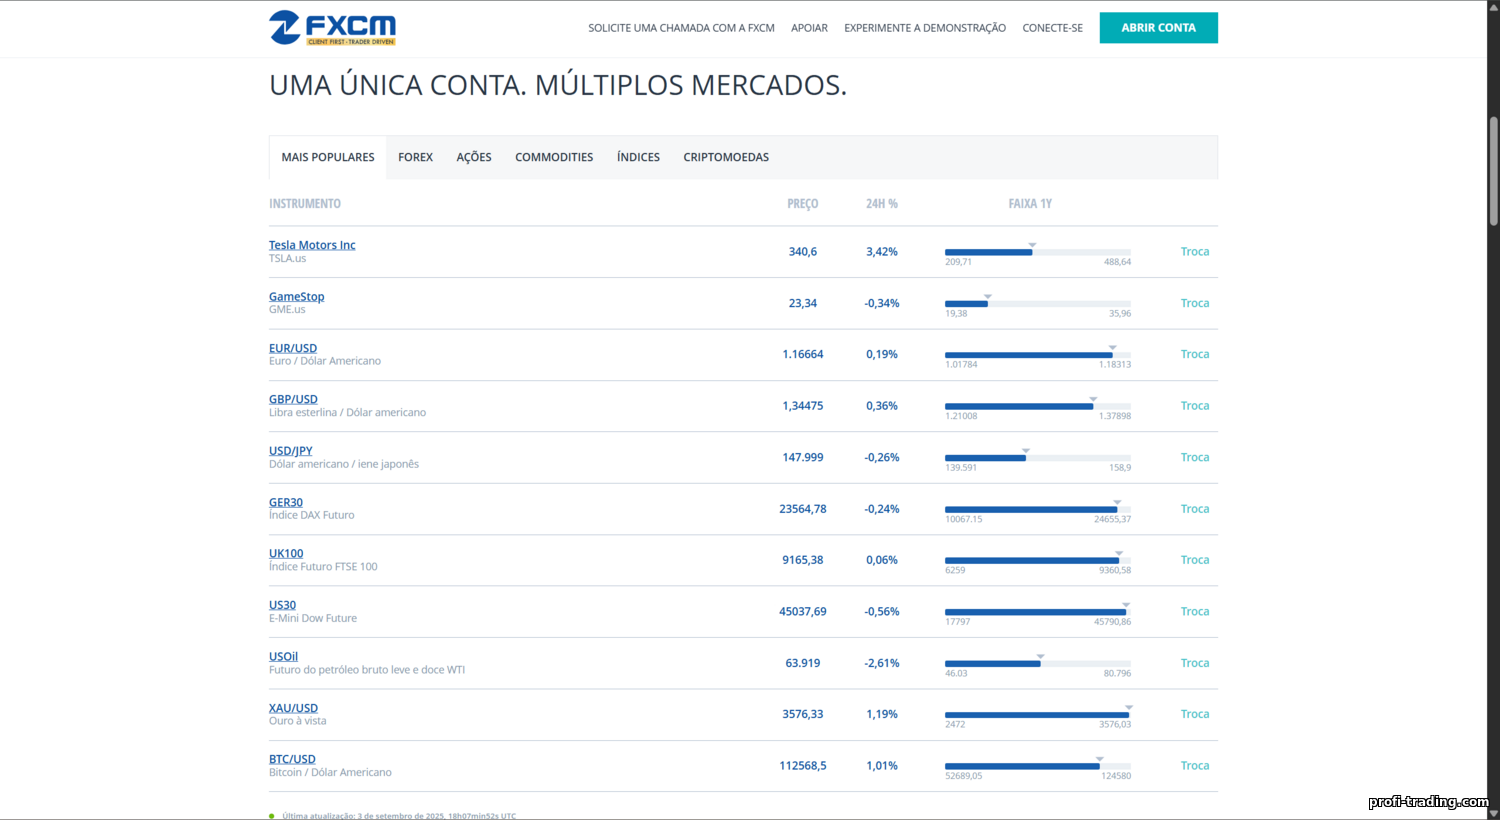Click SOLICITE UMA CHAMADA COM A FXCM
1500x820 pixels.
681,28
